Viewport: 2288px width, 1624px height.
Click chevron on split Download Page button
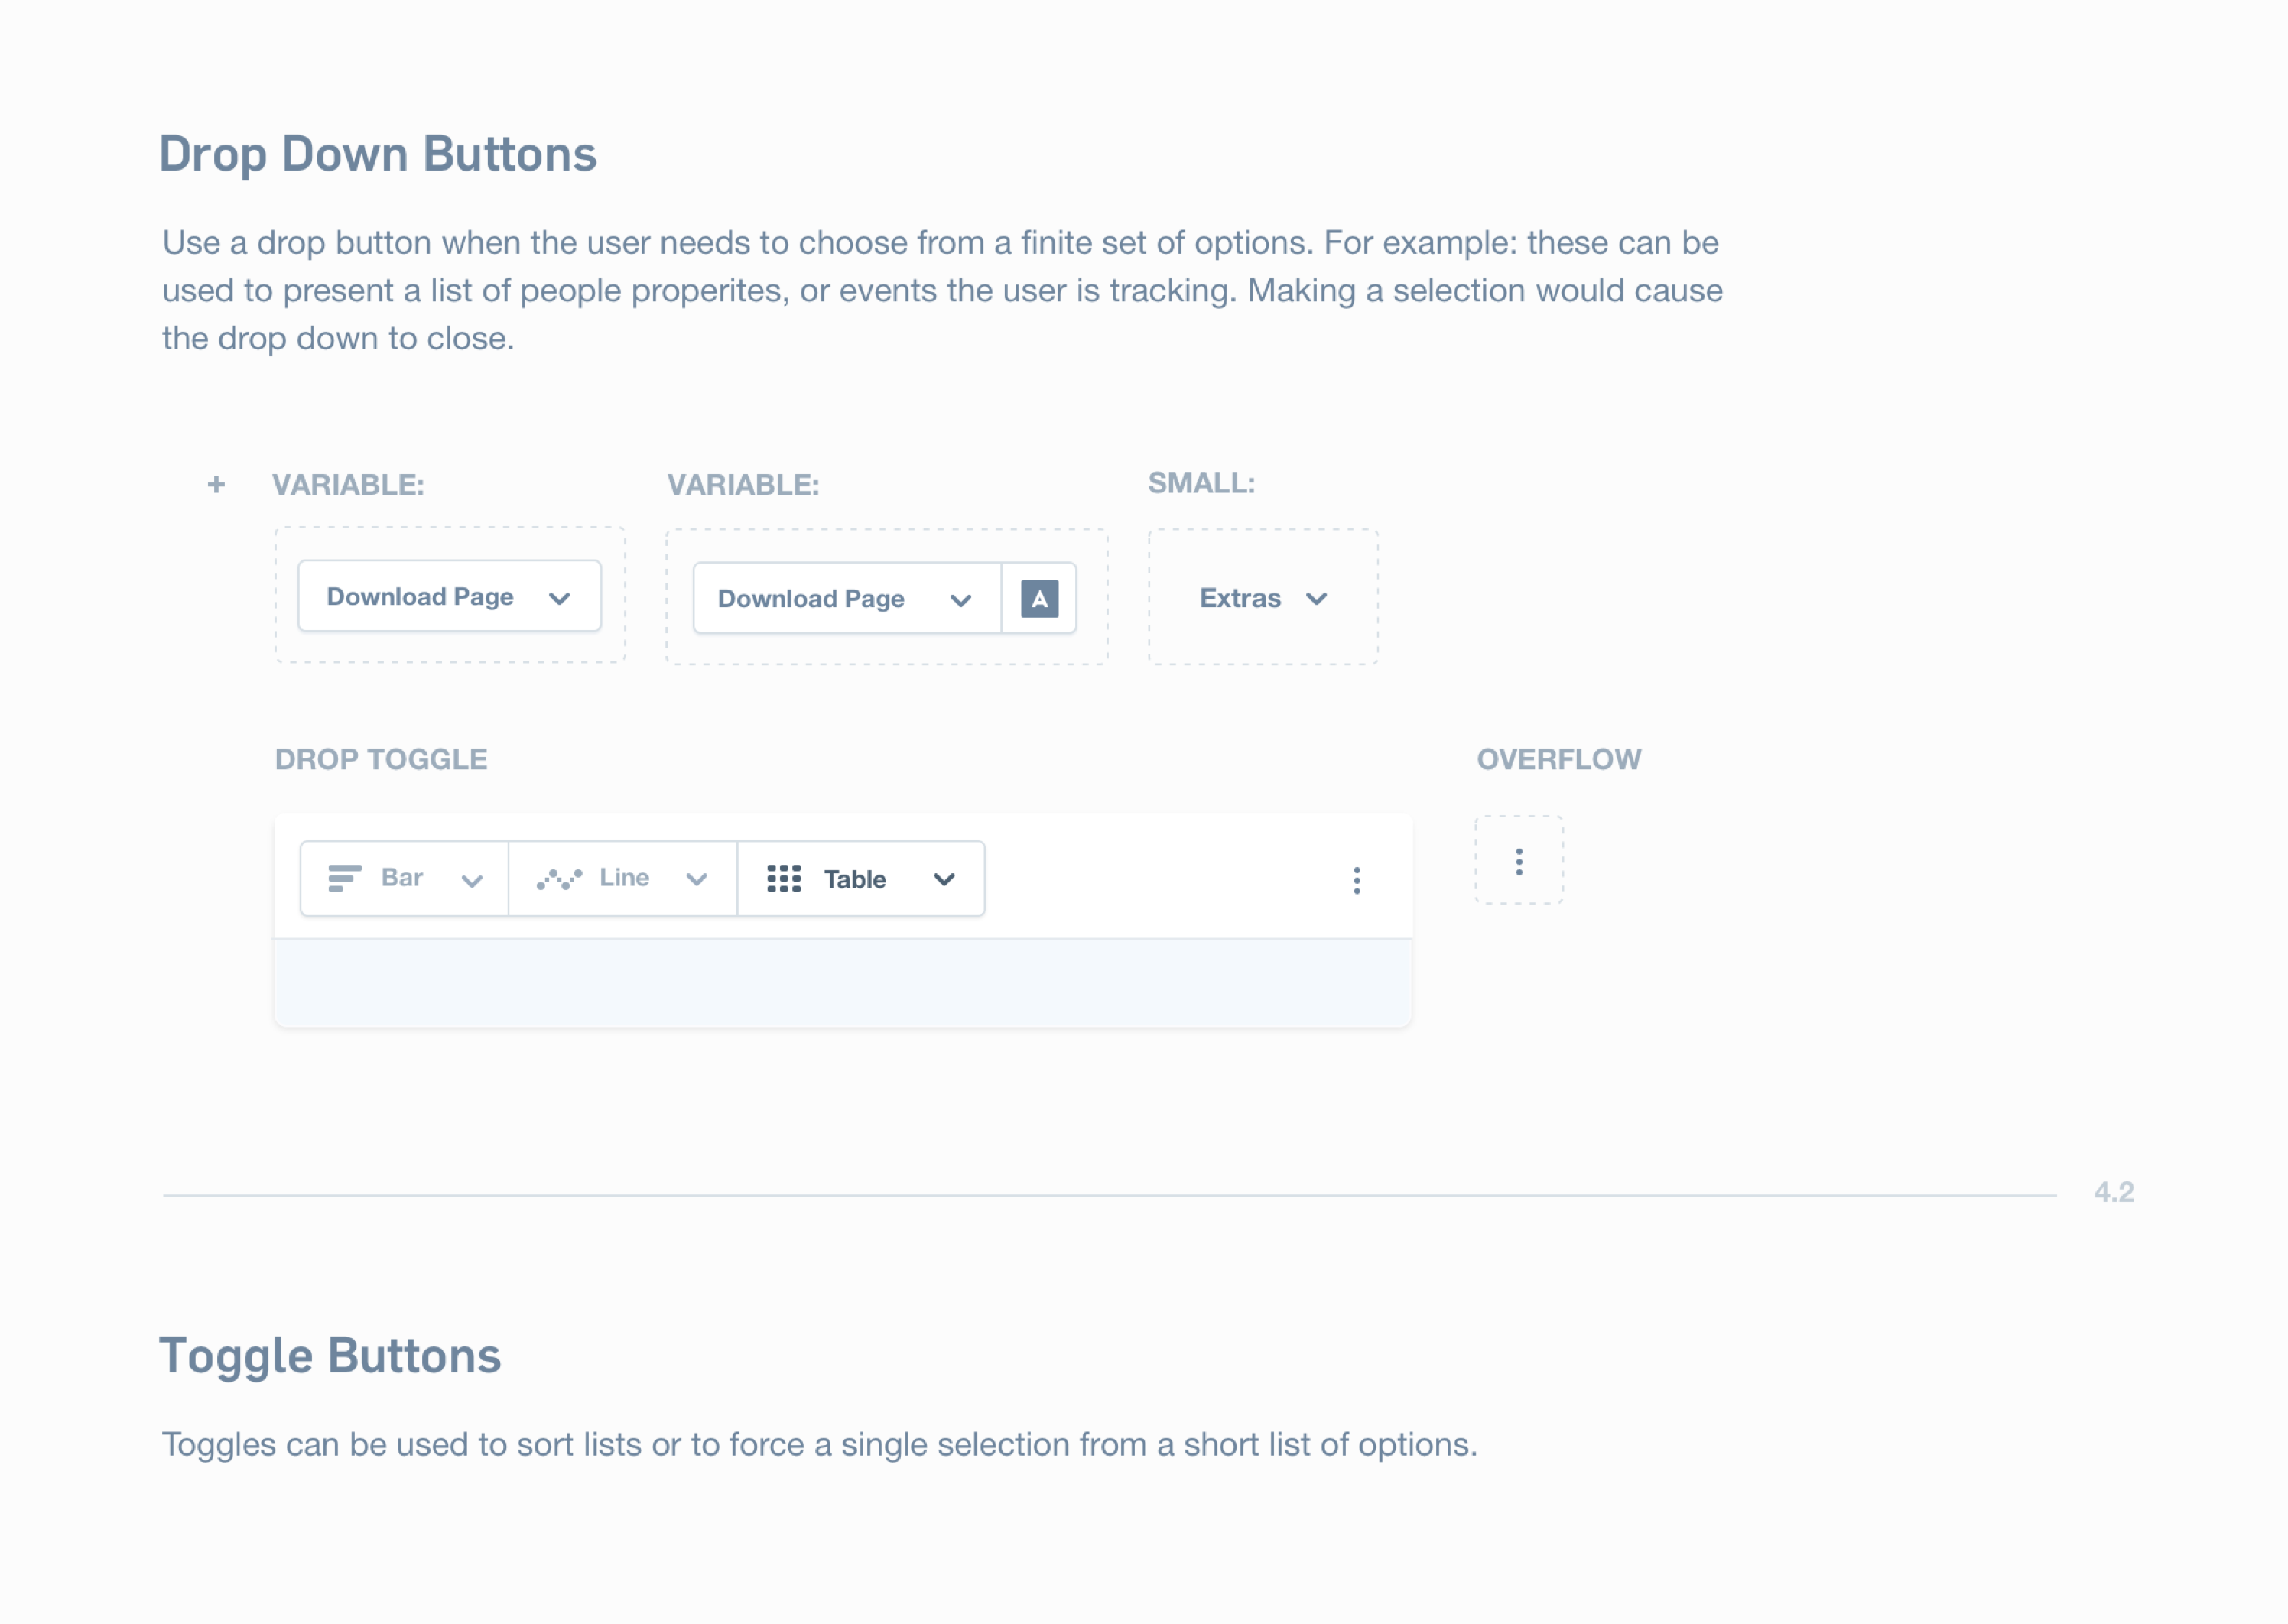[960, 601]
